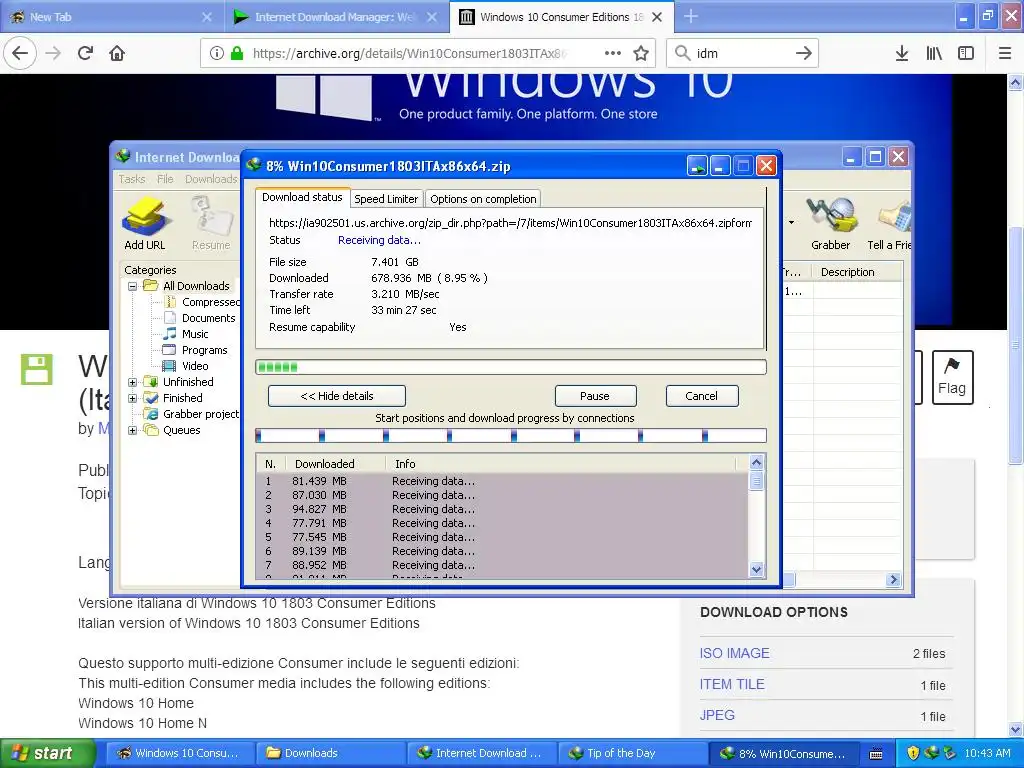Go to Firefox home page icon
1024x768 pixels.
pyautogui.click(x=117, y=53)
